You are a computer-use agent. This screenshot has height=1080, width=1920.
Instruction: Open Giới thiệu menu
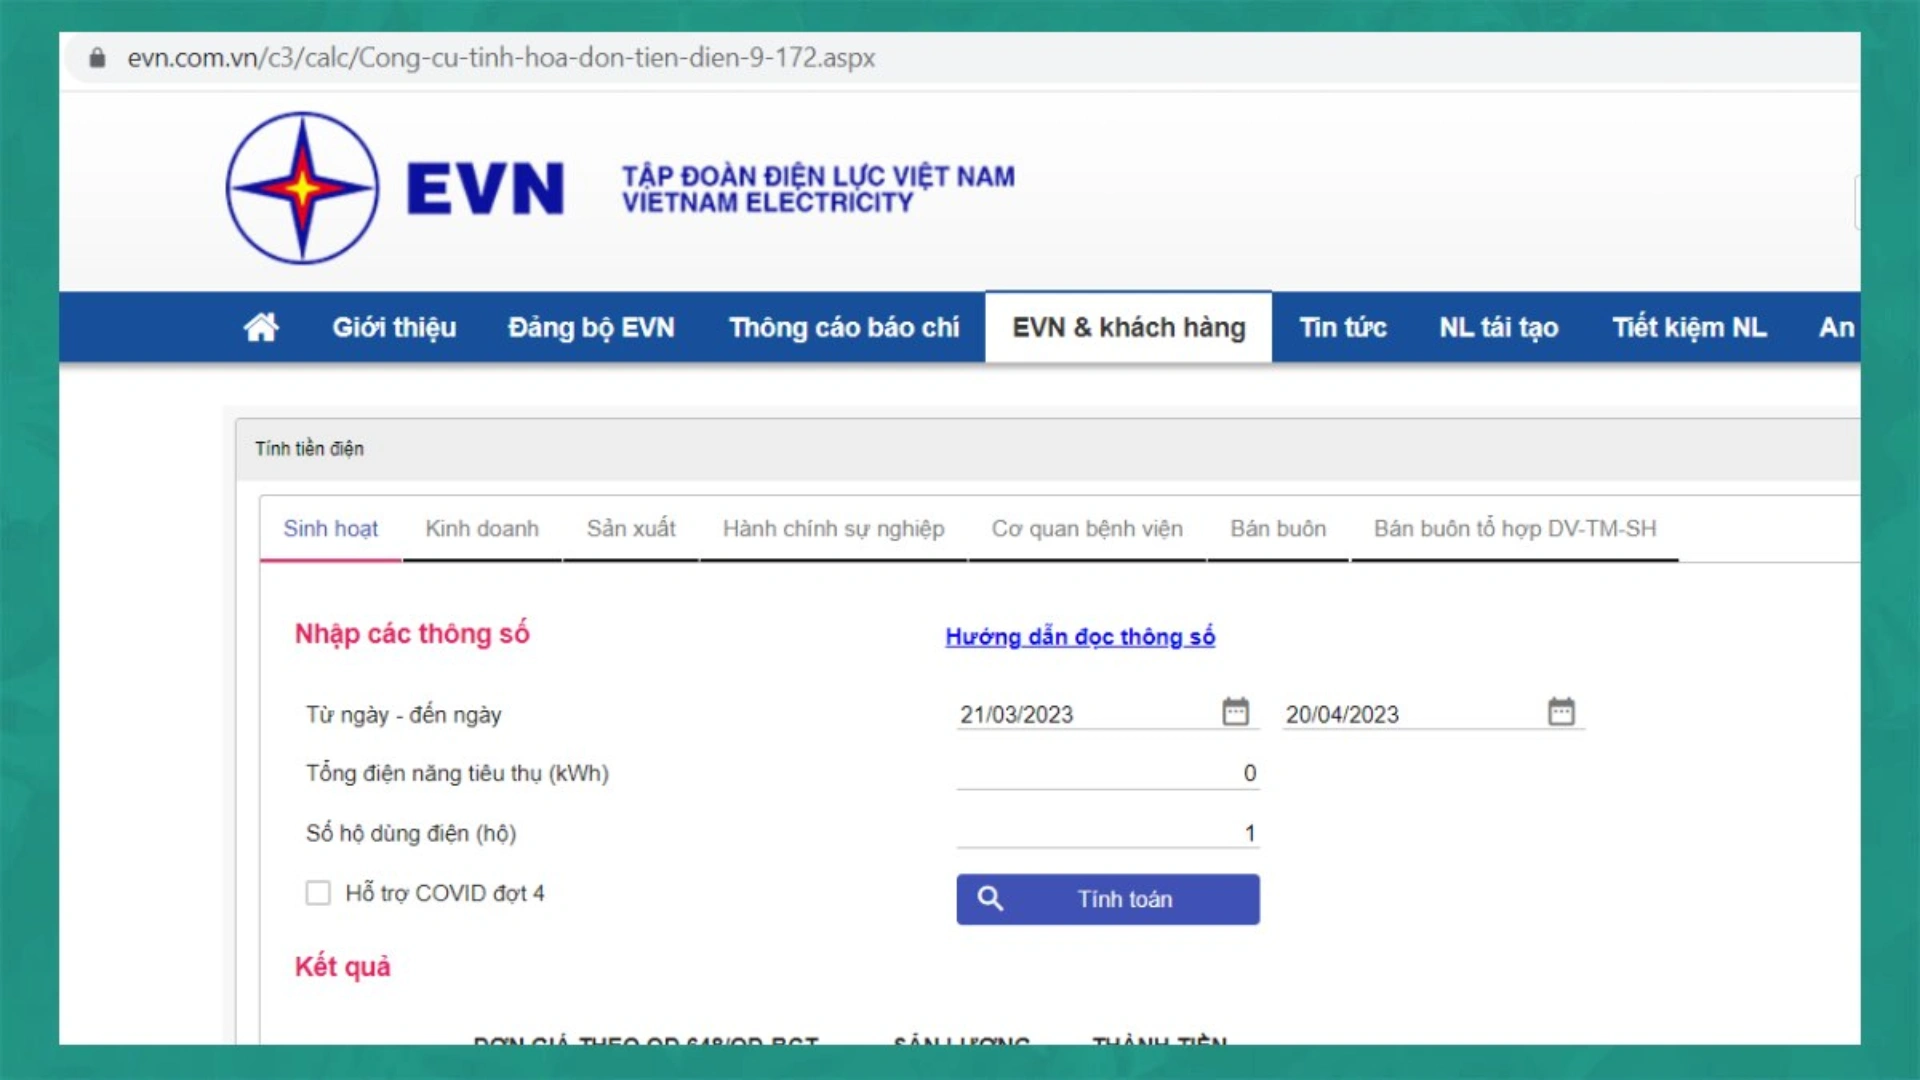[394, 327]
